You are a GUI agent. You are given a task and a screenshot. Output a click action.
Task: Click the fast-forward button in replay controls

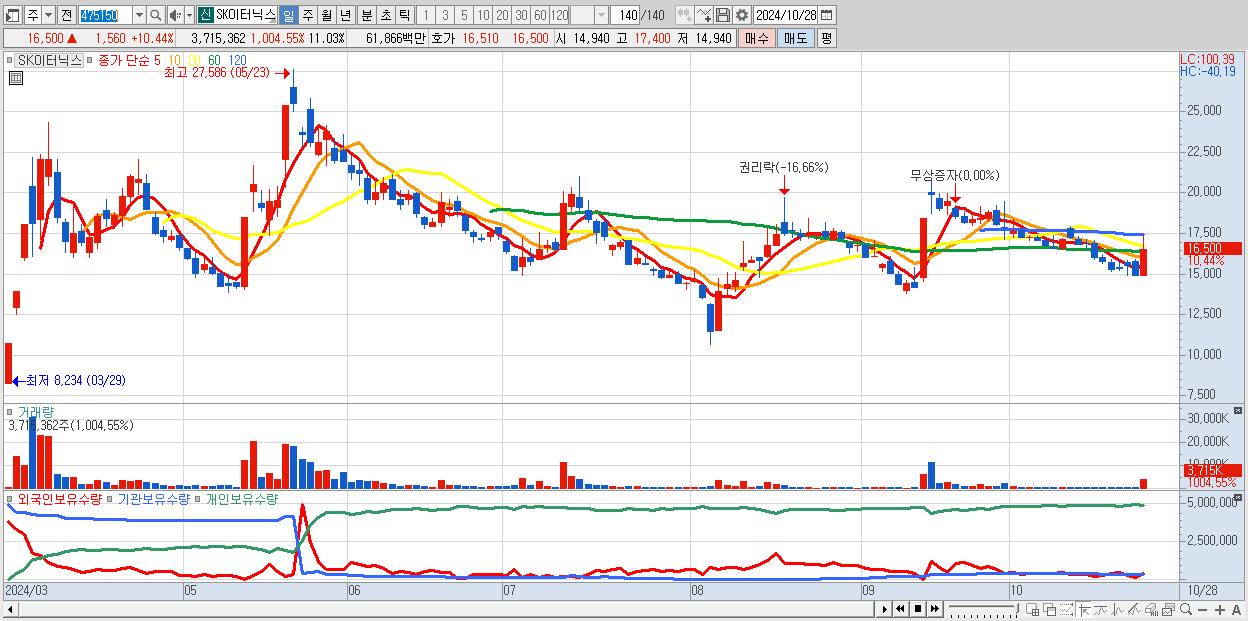tap(935, 609)
